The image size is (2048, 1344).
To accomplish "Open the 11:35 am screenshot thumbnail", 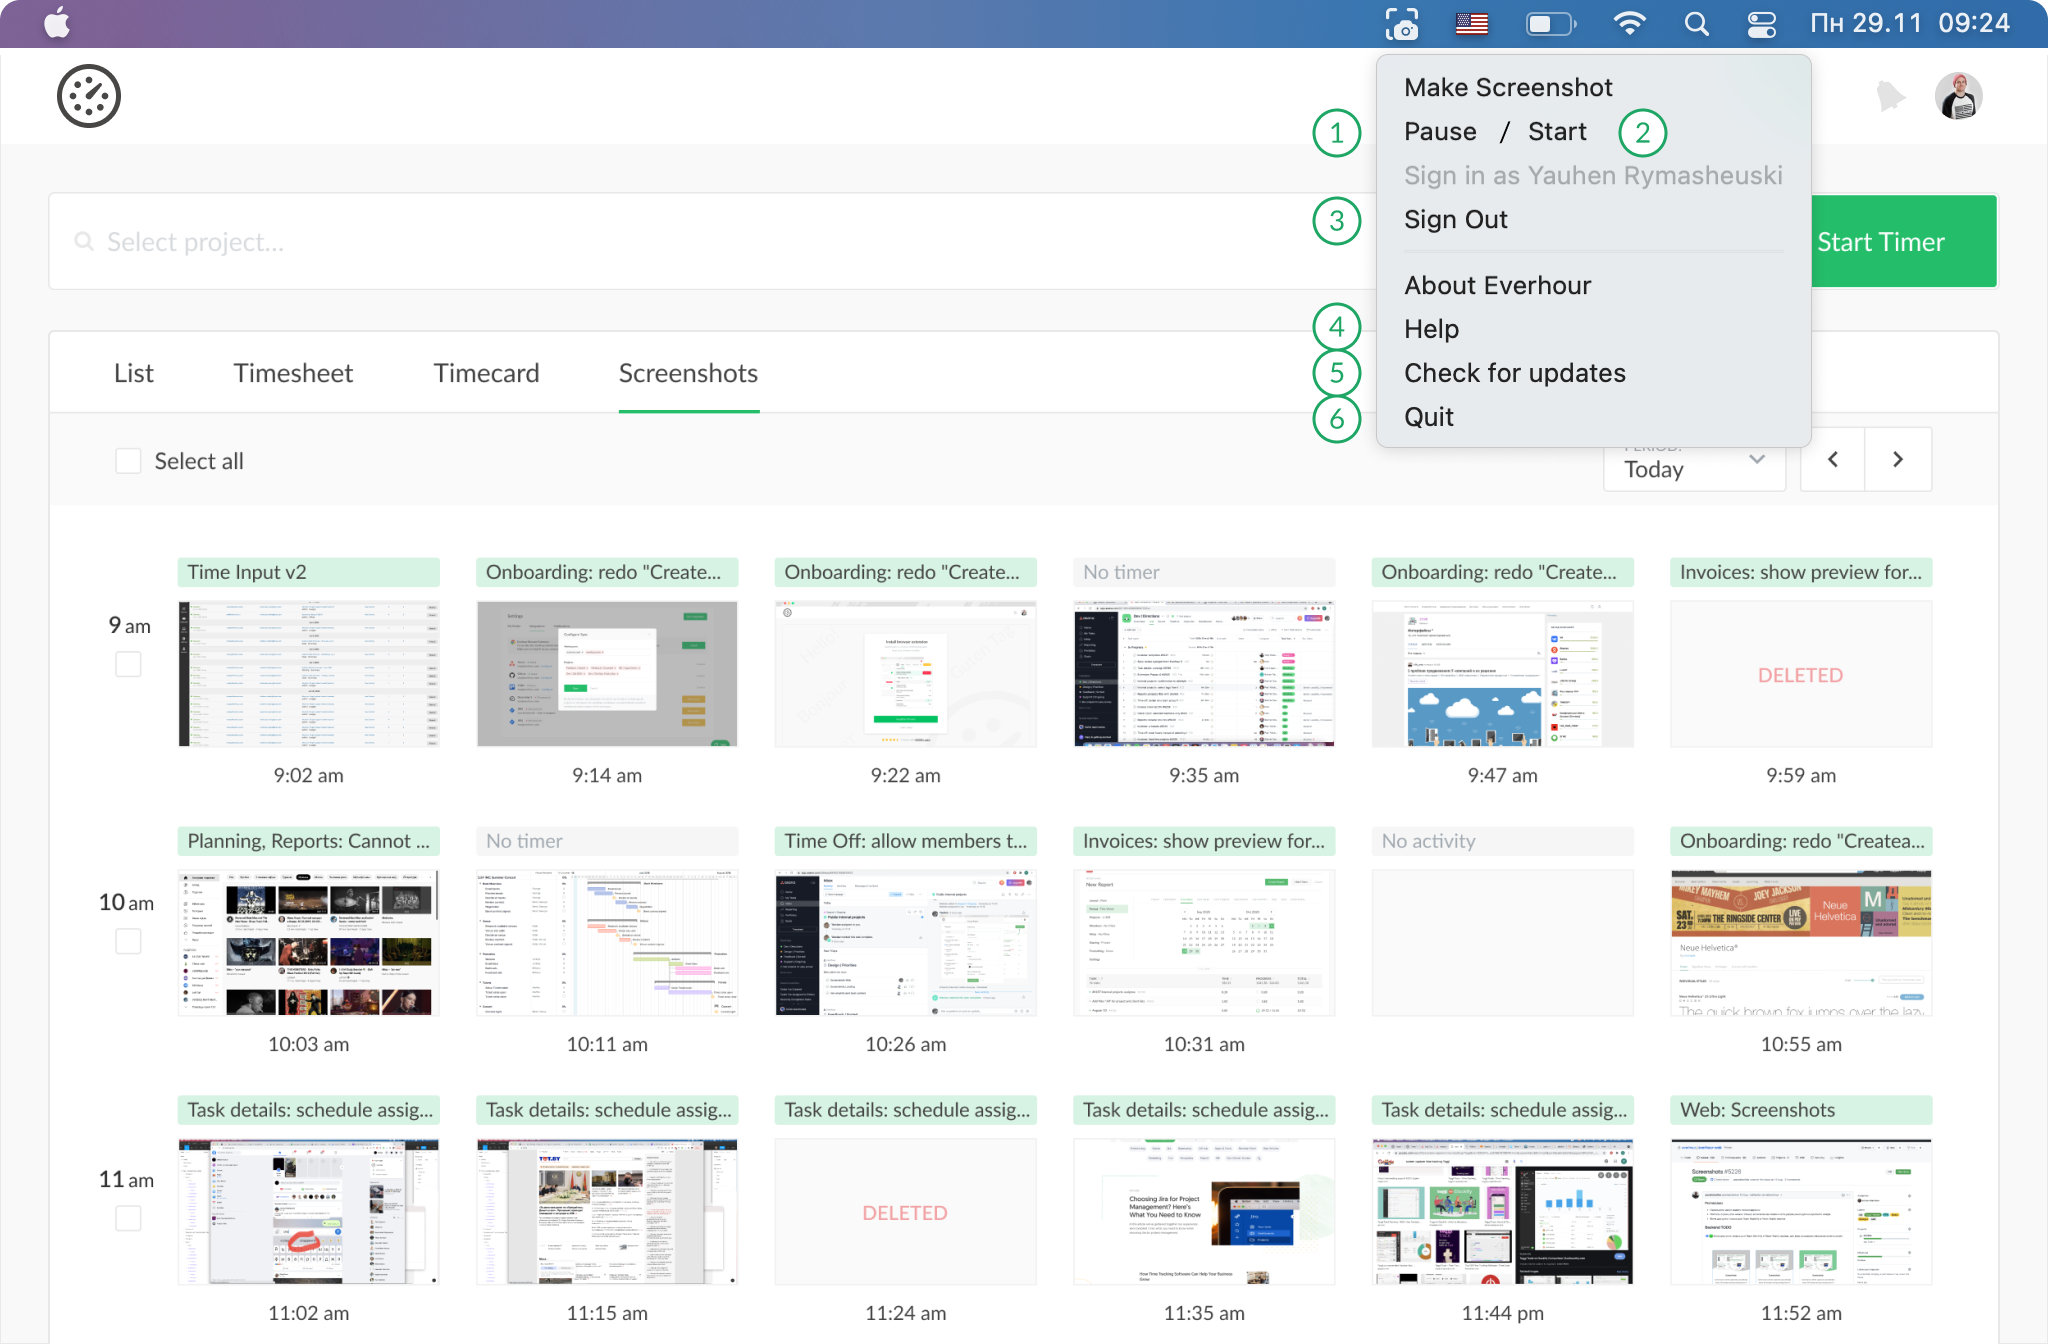I will pos(1204,1211).
